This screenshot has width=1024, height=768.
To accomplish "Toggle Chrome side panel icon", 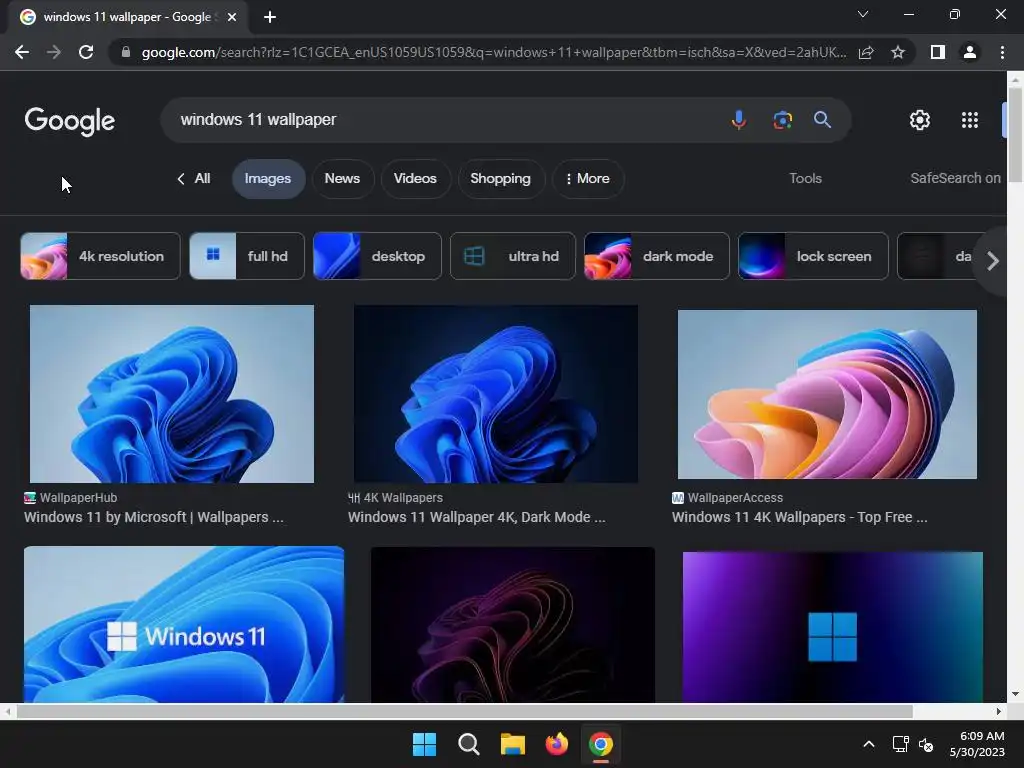I will (938, 52).
